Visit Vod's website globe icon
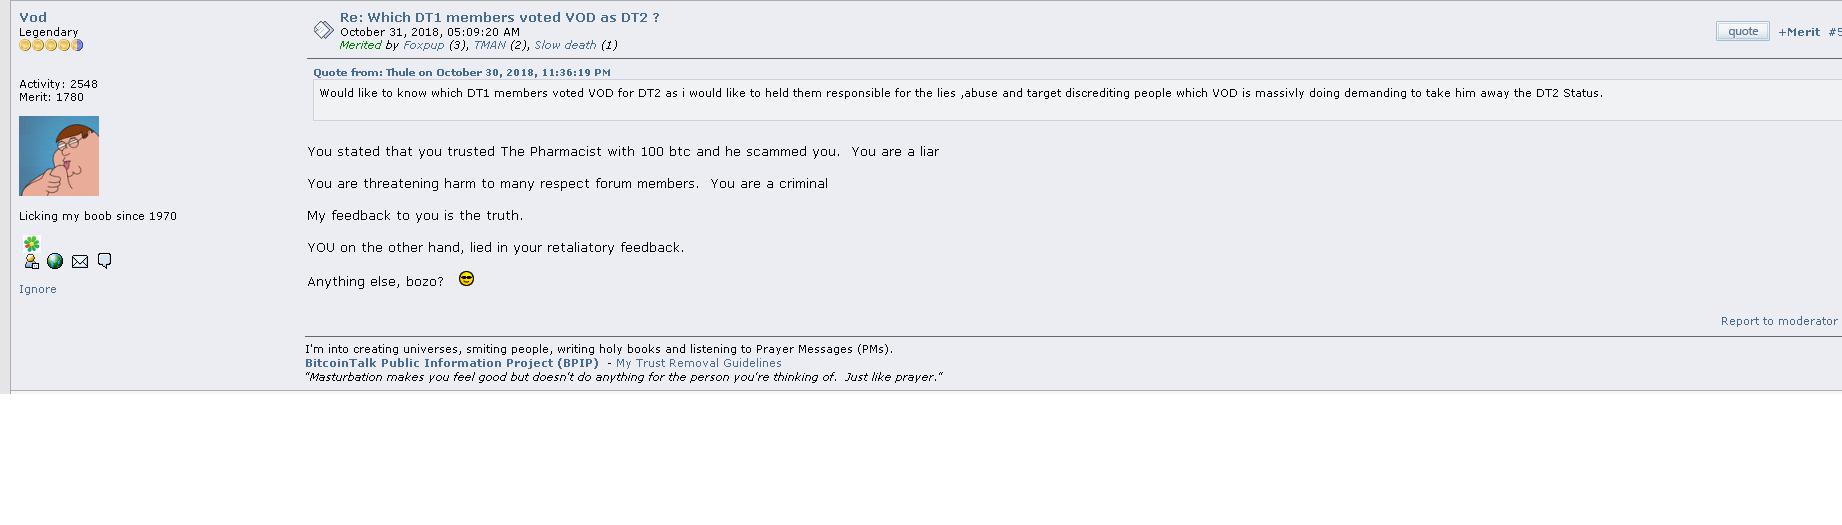 [x=55, y=261]
